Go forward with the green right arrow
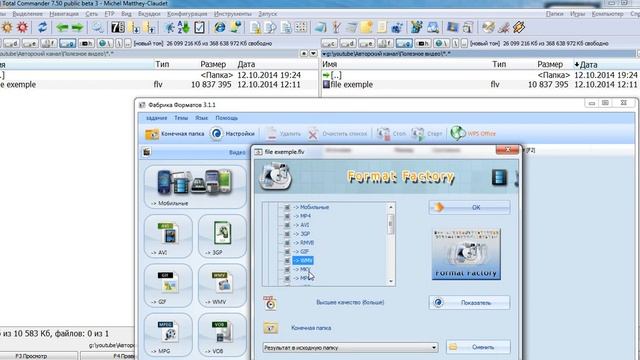640x360 pixels. [x=78, y=27]
